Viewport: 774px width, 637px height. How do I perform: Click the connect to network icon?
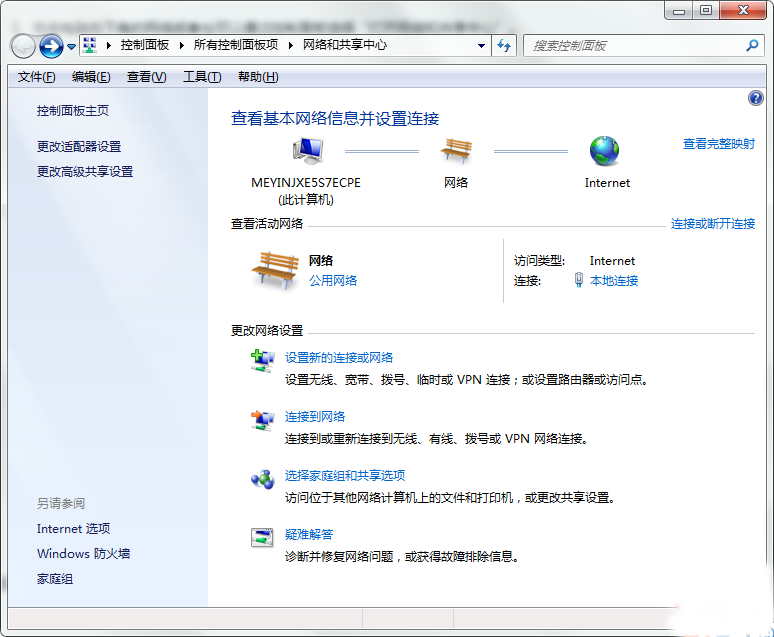coord(262,420)
